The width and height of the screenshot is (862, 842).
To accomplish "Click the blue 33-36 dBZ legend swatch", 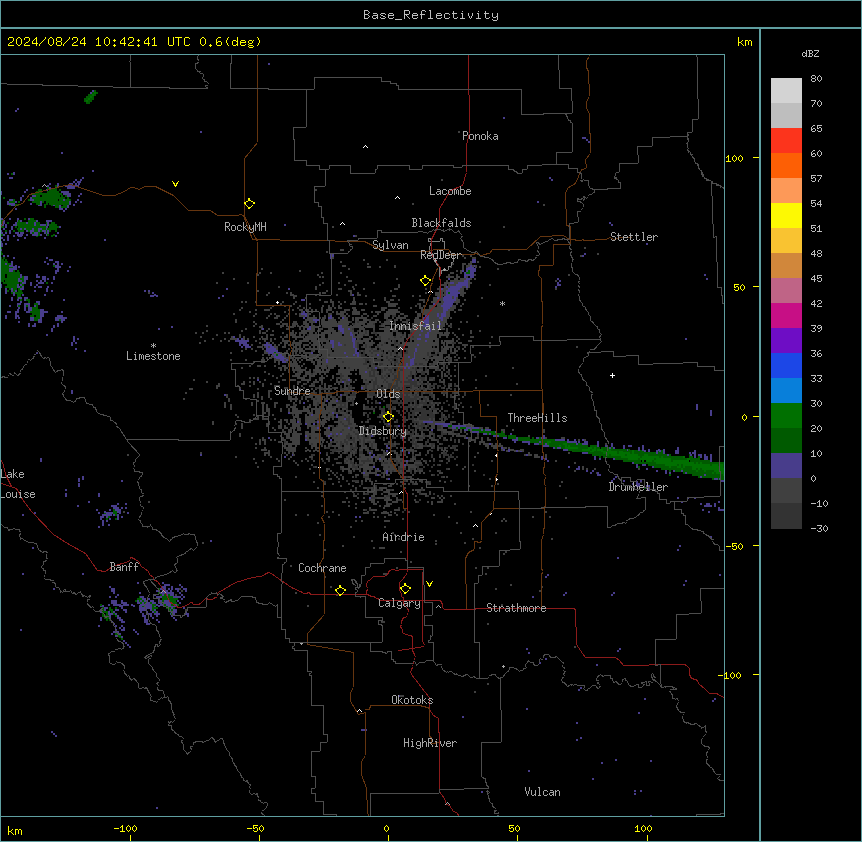I will (786, 365).
